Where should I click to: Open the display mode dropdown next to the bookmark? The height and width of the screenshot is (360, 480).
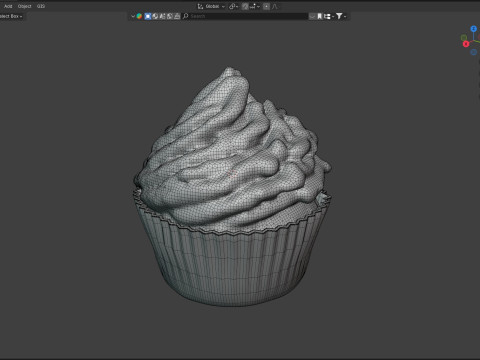(x=329, y=16)
